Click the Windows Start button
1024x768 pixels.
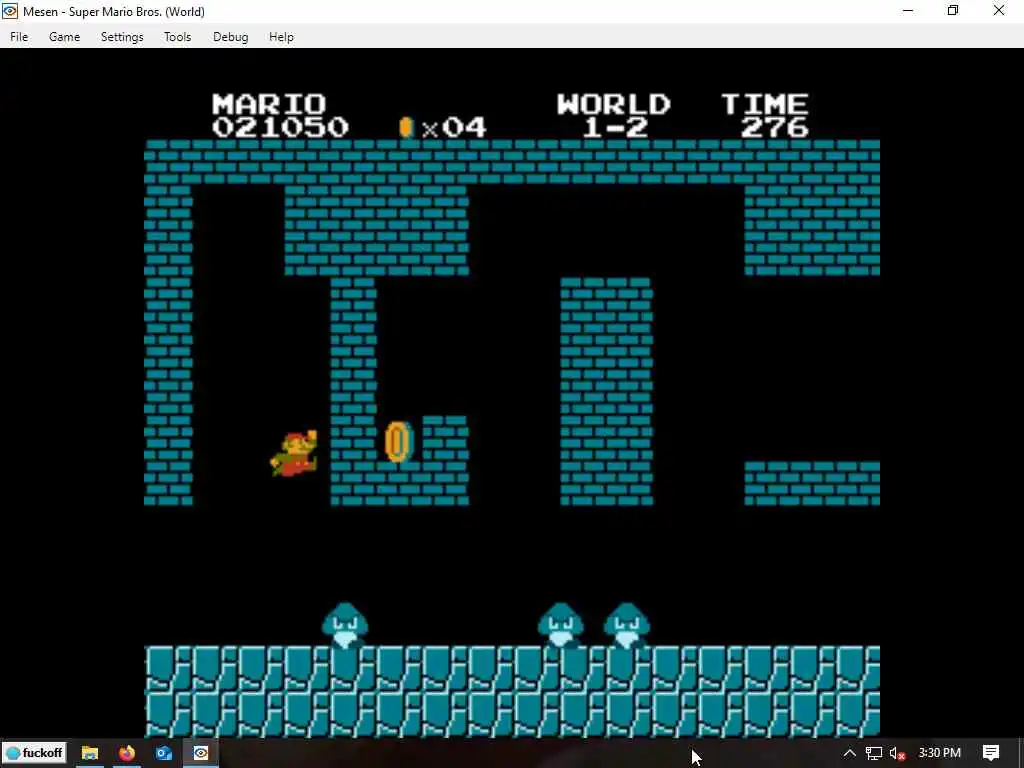35,753
